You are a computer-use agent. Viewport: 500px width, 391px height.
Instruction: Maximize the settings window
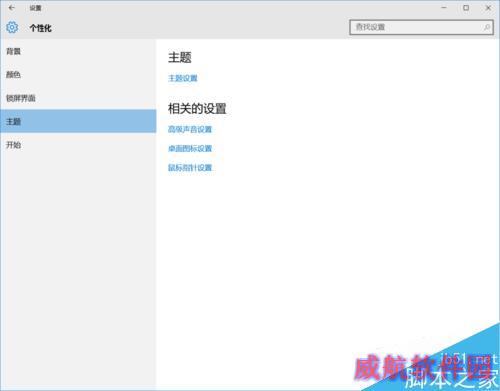click(x=466, y=7)
